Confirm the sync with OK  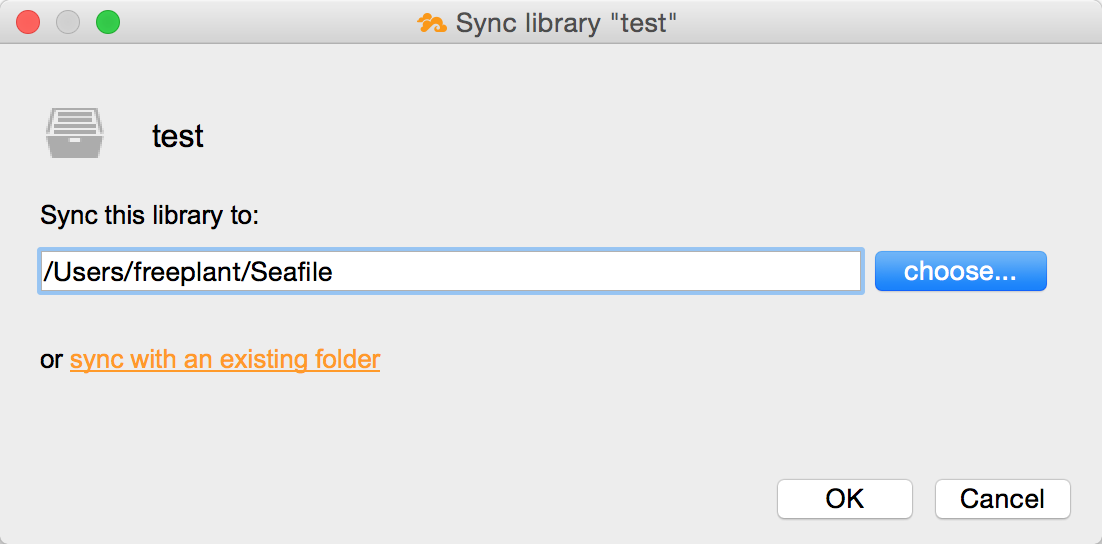845,499
